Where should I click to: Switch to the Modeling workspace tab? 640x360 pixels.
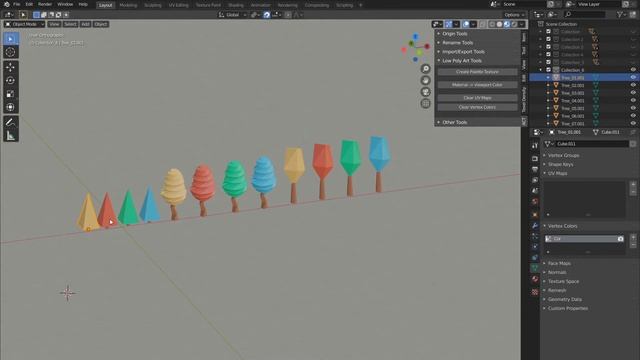point(128,5)
